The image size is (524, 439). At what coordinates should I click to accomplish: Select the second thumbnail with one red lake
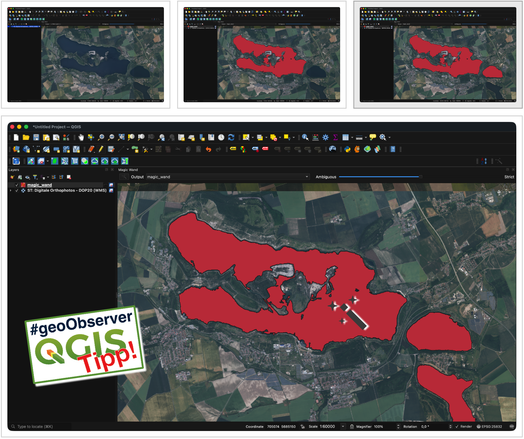tap(262, 54)
